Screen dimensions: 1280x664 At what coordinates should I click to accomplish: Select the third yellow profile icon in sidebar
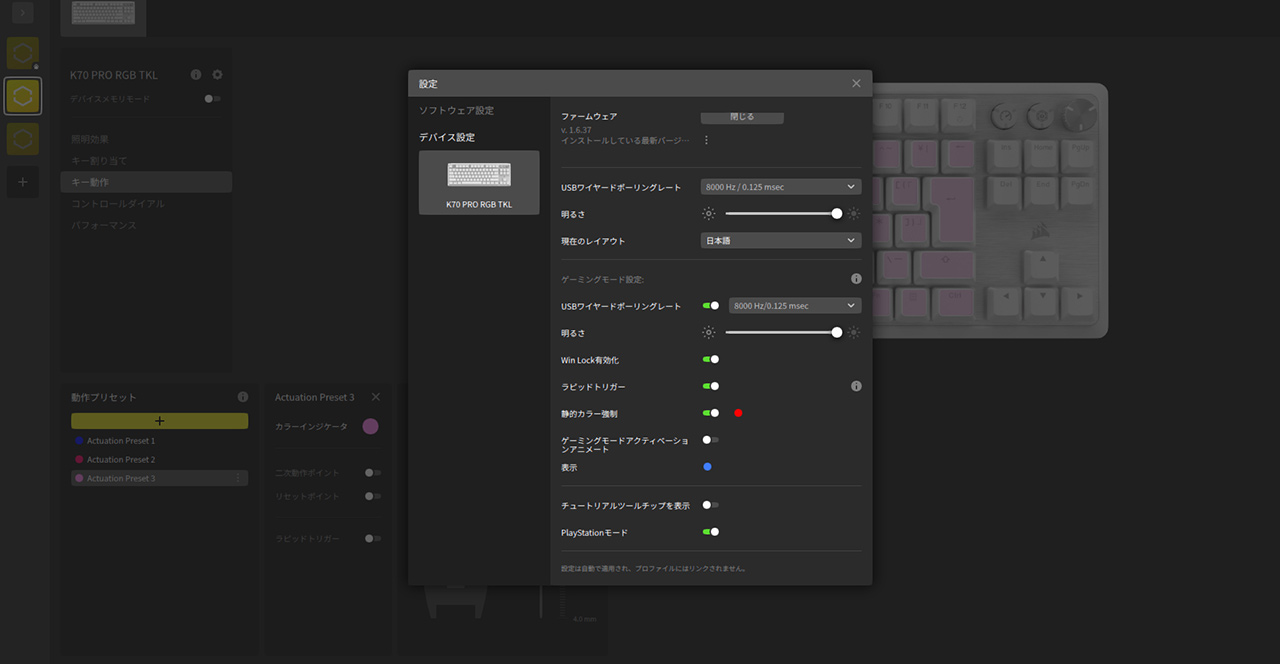(x=23, y=139)
